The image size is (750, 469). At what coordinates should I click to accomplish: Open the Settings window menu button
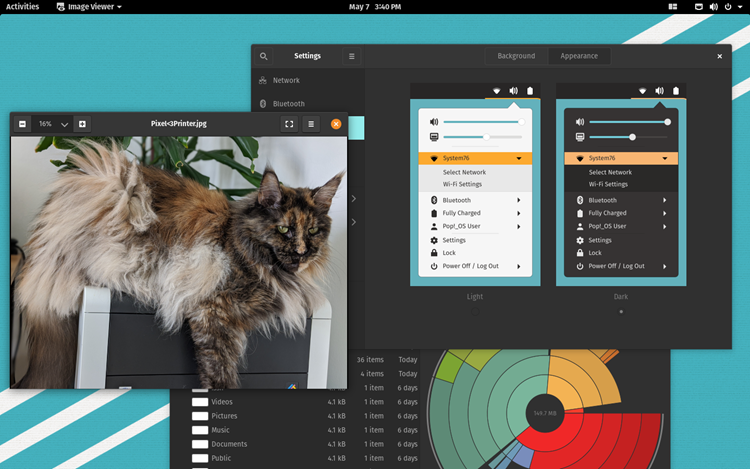click(x=352, y=56)
